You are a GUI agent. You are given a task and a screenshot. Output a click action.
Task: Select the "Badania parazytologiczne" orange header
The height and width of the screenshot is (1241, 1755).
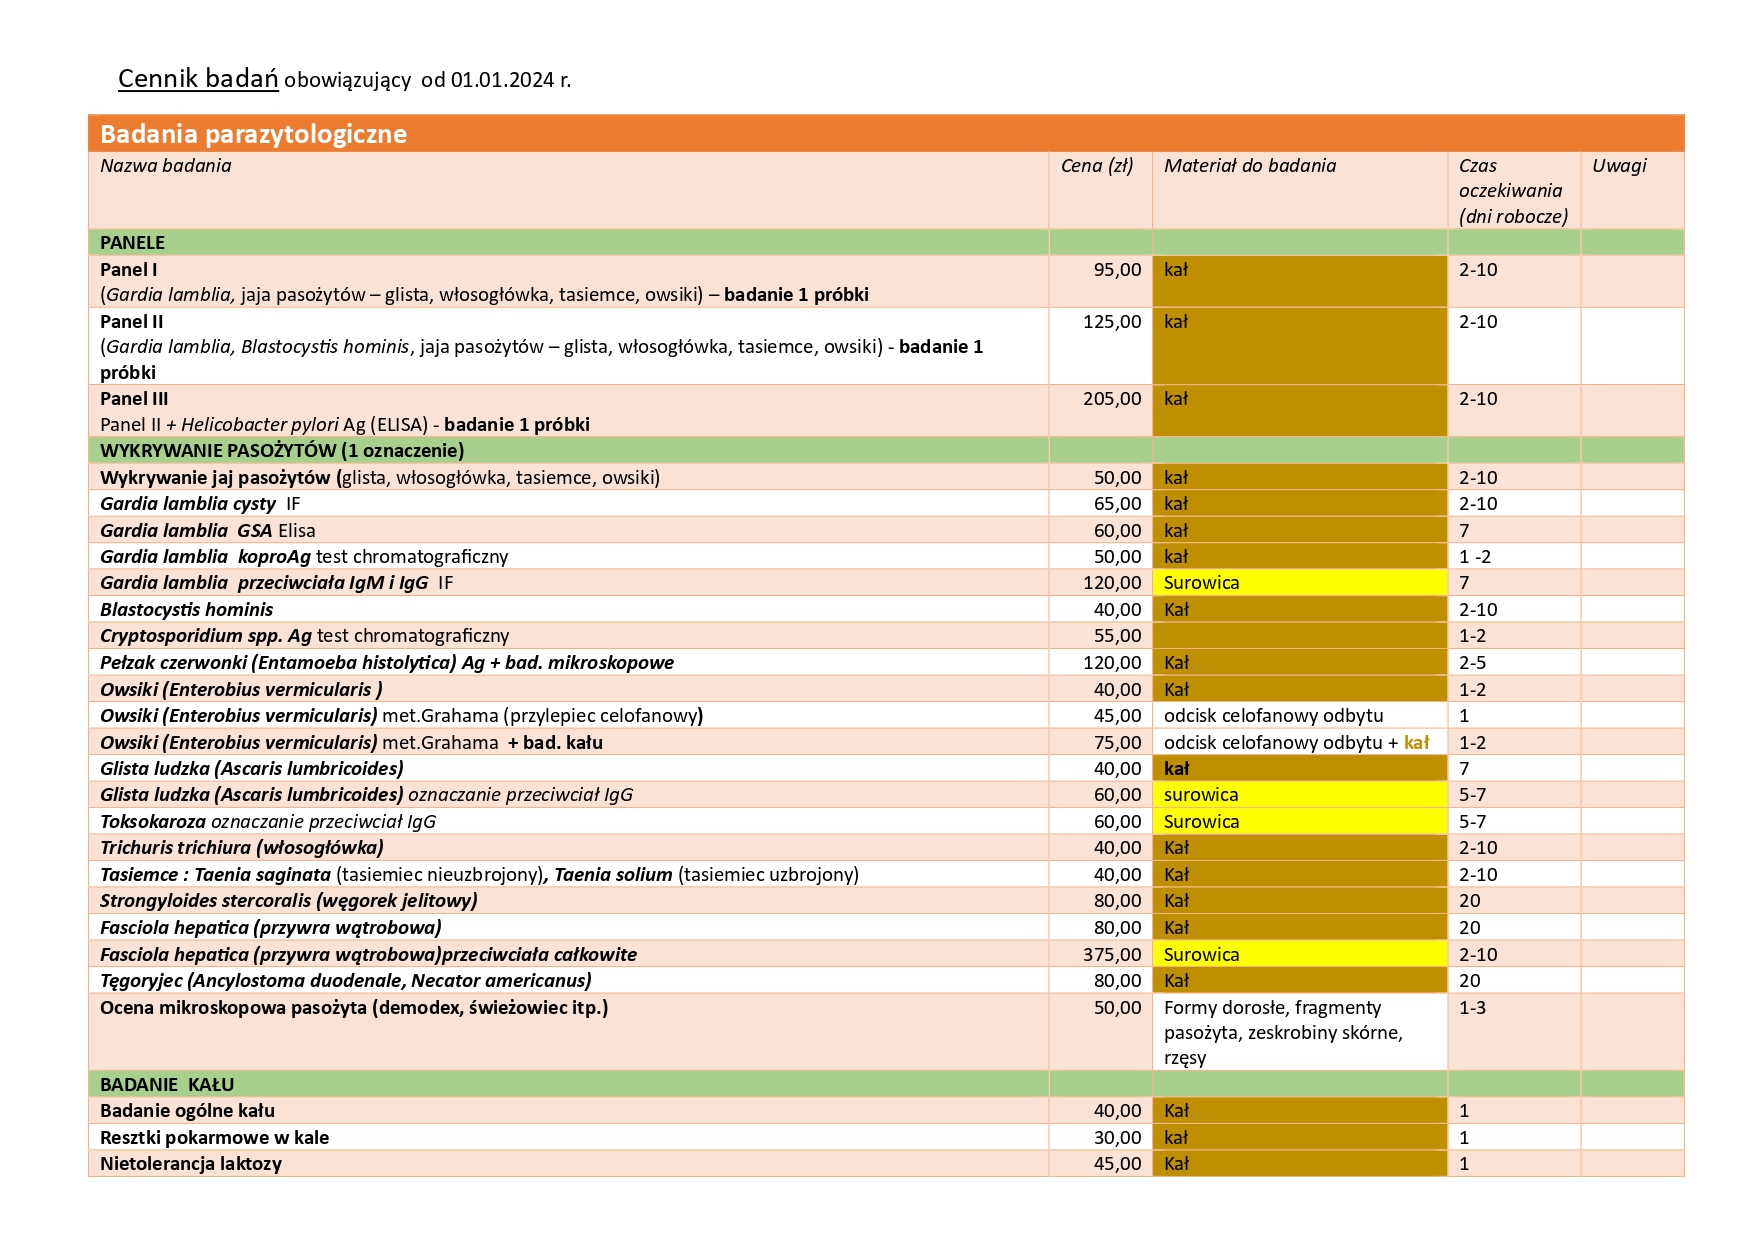253,134
